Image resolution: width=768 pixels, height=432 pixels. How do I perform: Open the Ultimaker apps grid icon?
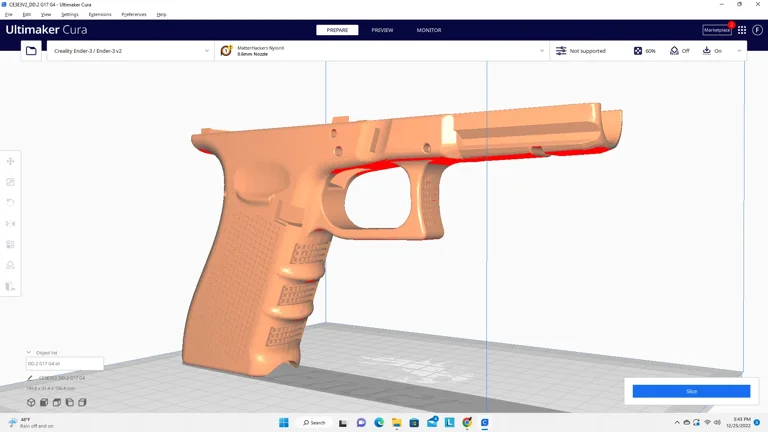click(742, 30)
